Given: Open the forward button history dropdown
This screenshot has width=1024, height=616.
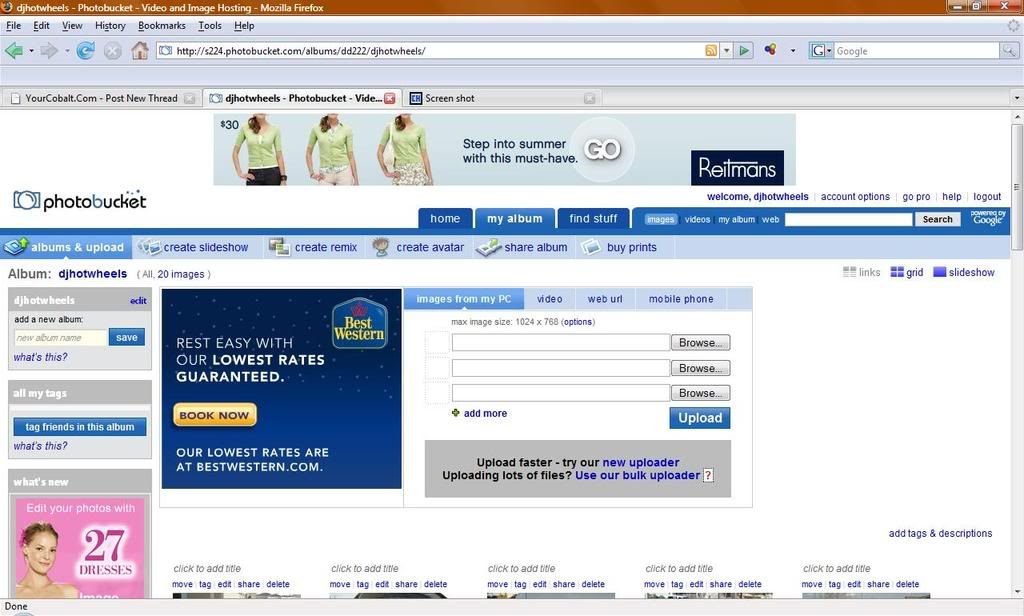Looking at the screenshot, I should pyautogui.click(x=67, y=50).
